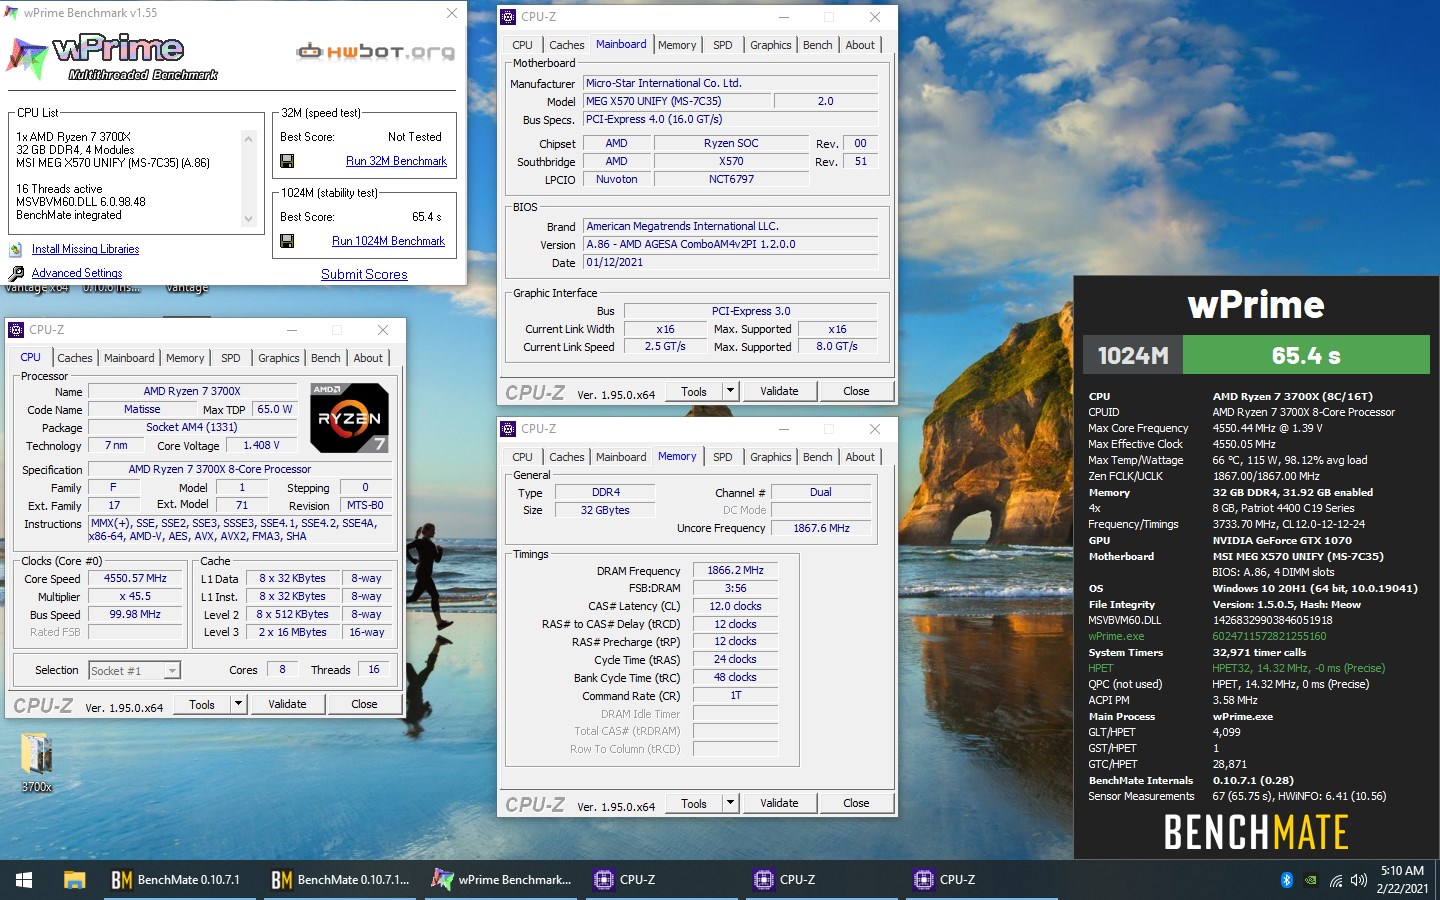Viewport: 1440px width, 900px height.
Task: Switch to the third CPU-Z taskbar item
Action: 983,880
